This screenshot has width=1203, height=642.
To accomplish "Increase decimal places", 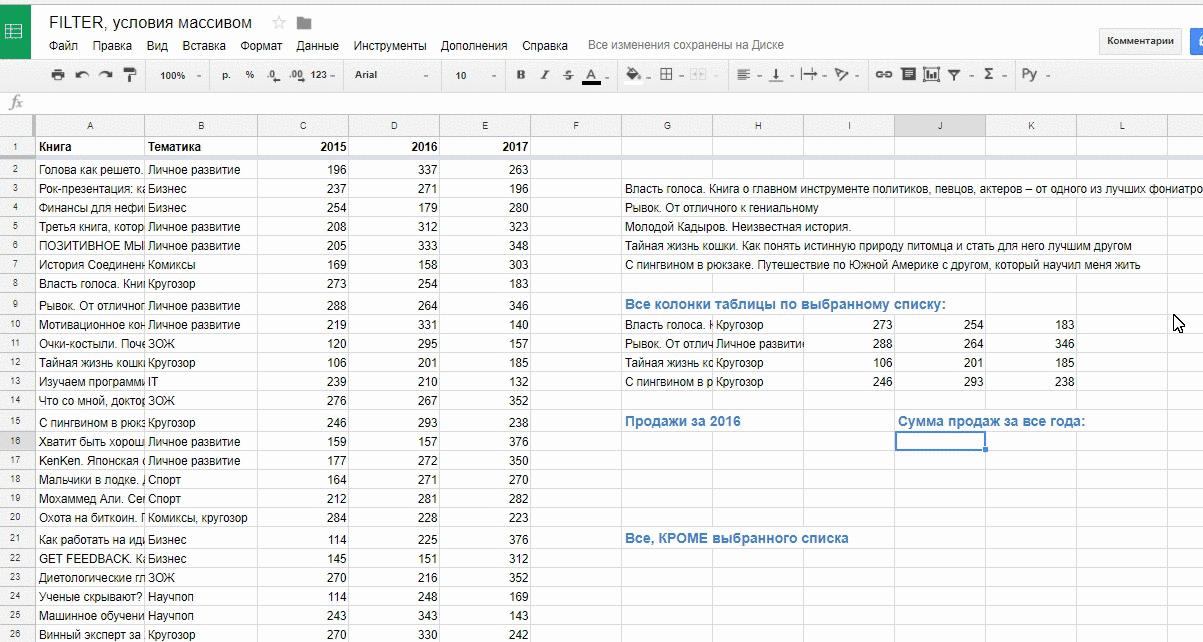I will (x=296, y=75).
